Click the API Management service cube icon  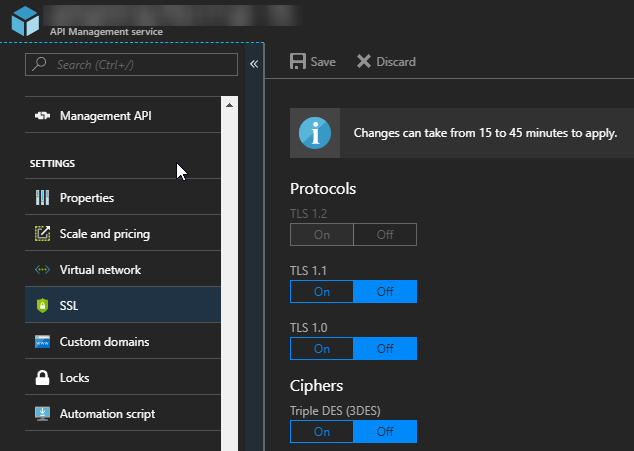[25, 21]
